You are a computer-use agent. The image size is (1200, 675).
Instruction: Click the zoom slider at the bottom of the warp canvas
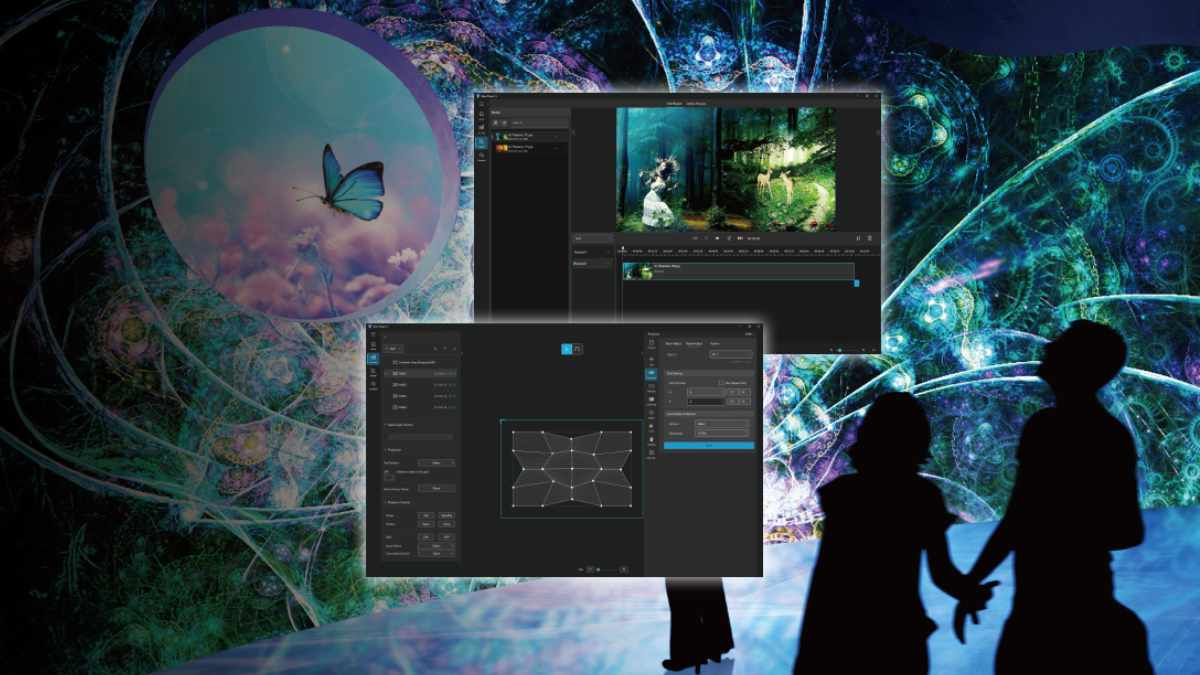(606, 568)
